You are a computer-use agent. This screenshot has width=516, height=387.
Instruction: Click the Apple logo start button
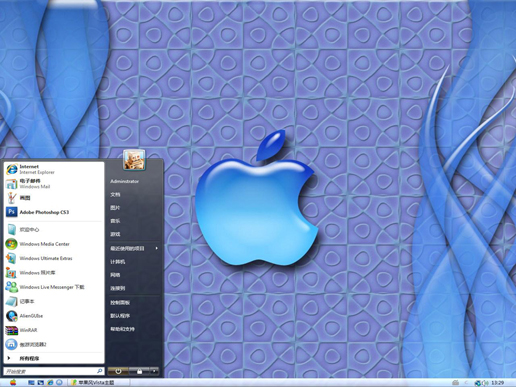click(13, 382)
